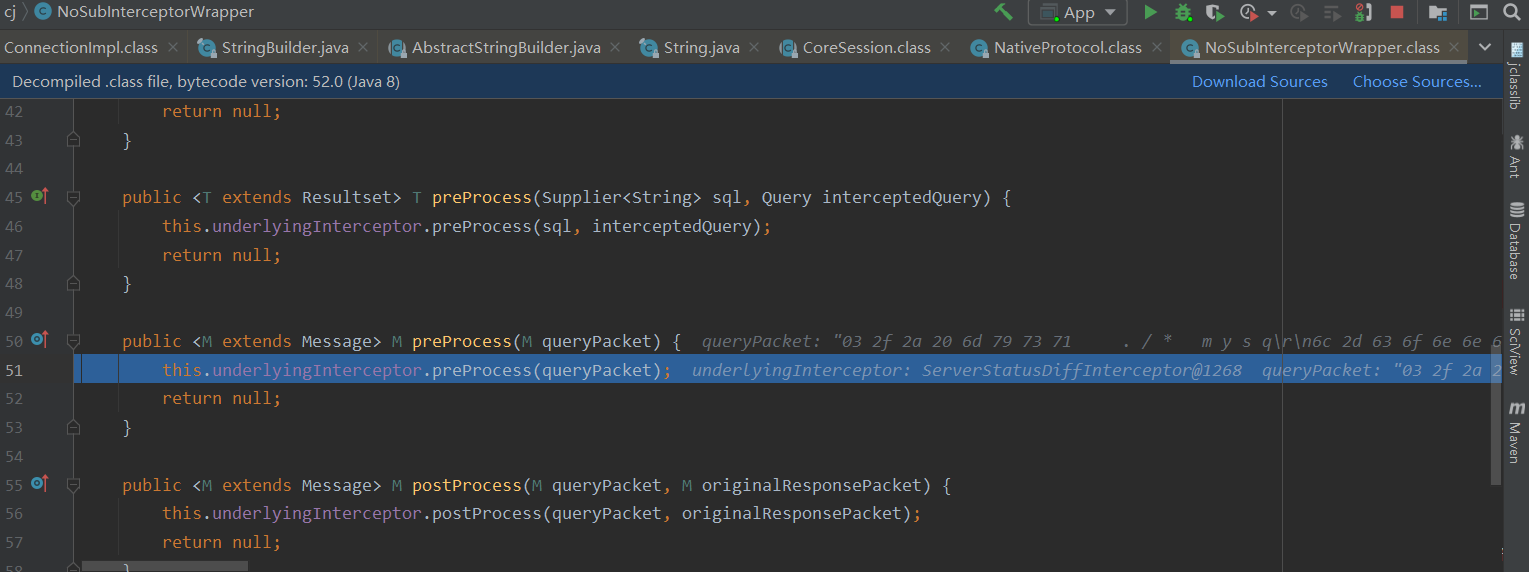Stop the running process
1529x572 pixels.
click(x=1397, y=12)
